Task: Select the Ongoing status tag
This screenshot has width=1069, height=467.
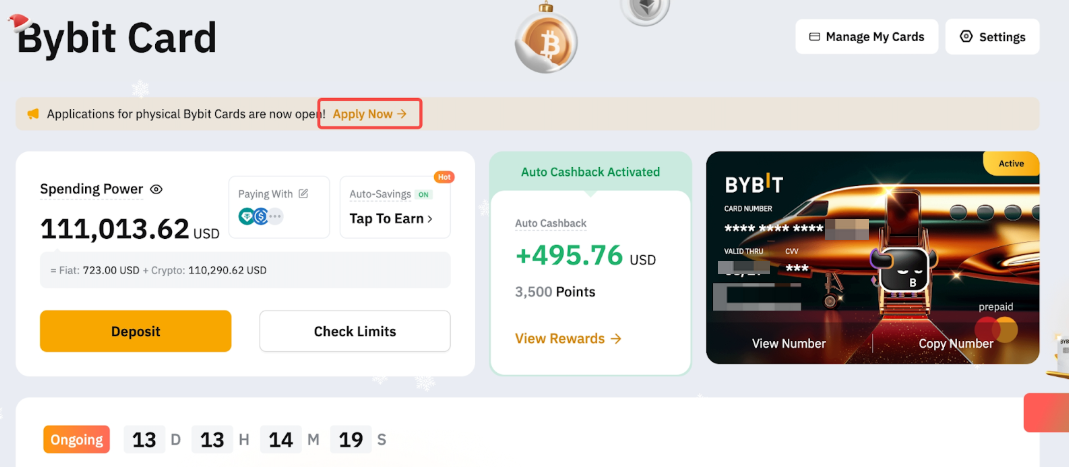Action: 76,440
